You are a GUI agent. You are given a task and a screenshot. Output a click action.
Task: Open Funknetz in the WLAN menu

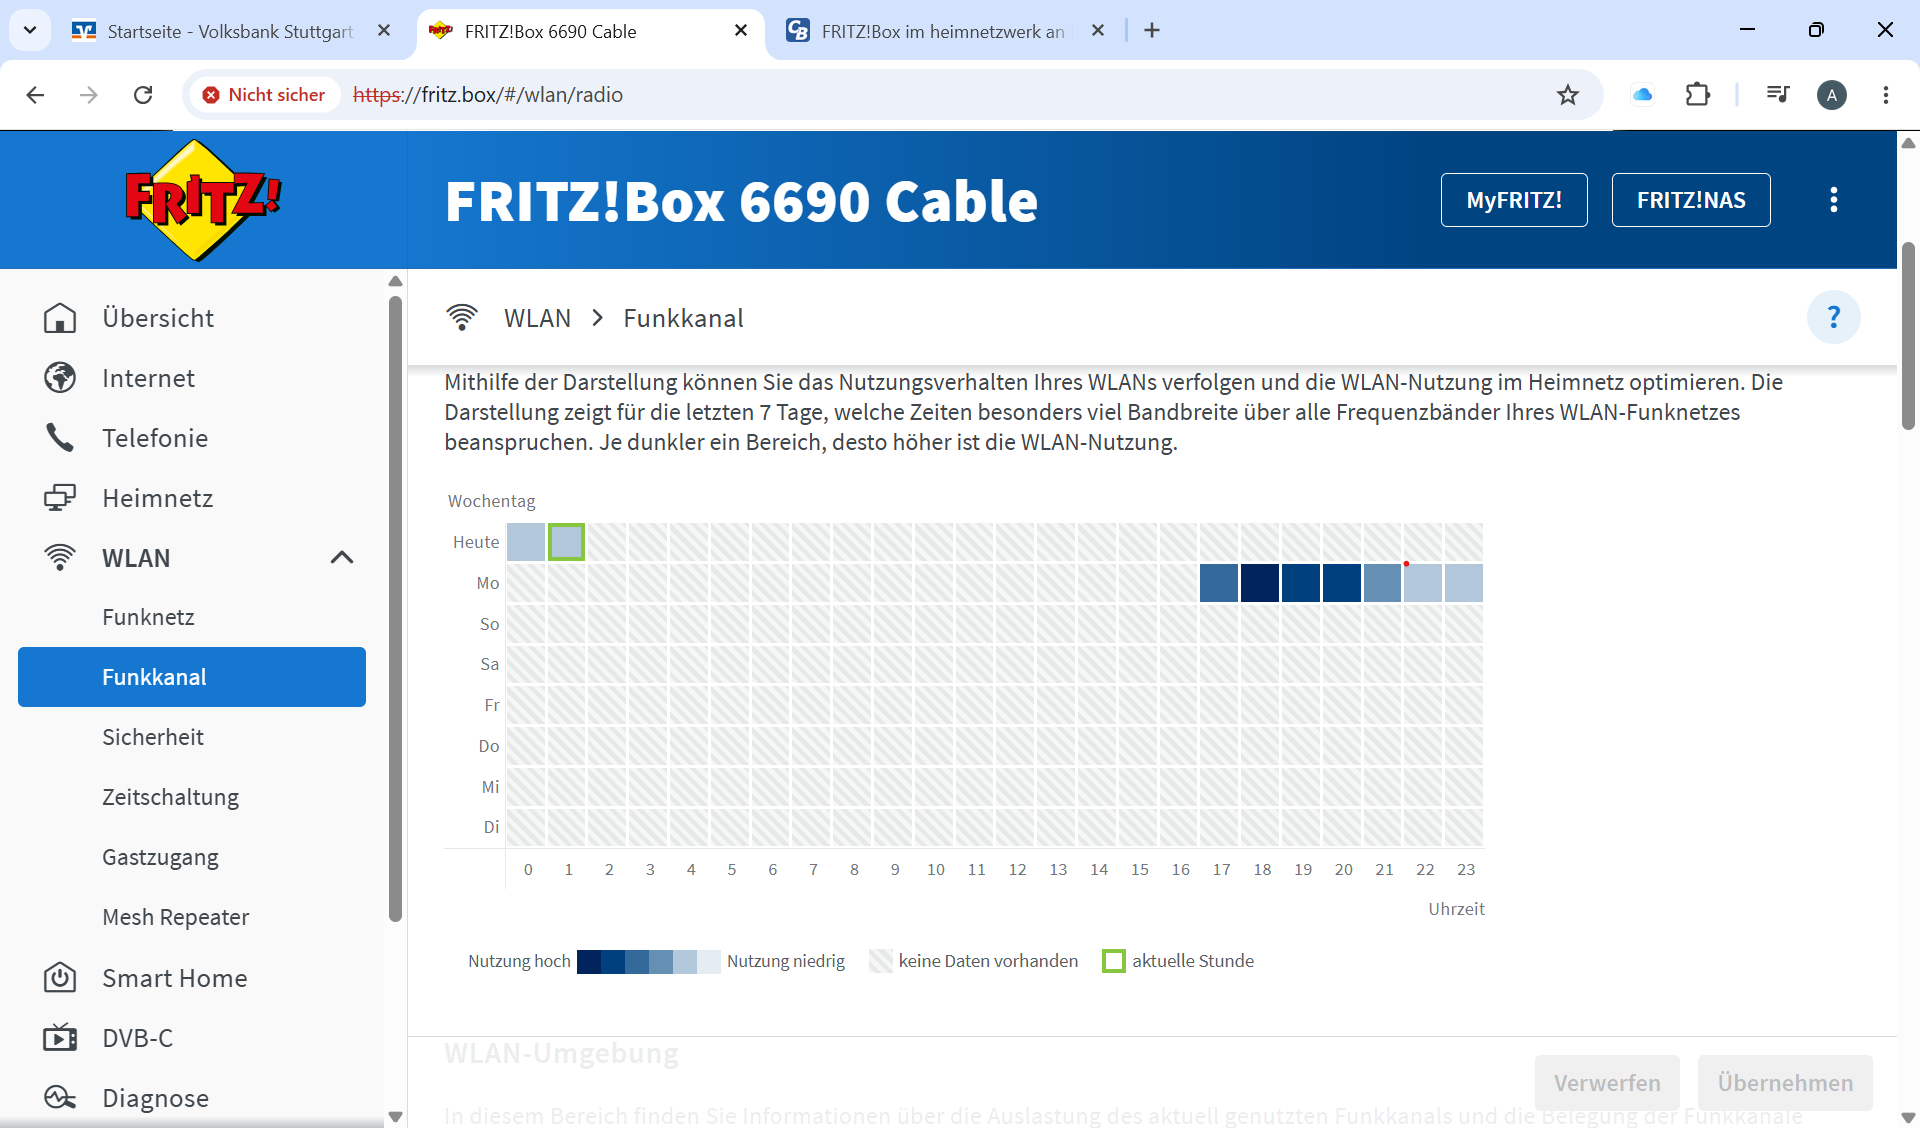tap(148, 617)
